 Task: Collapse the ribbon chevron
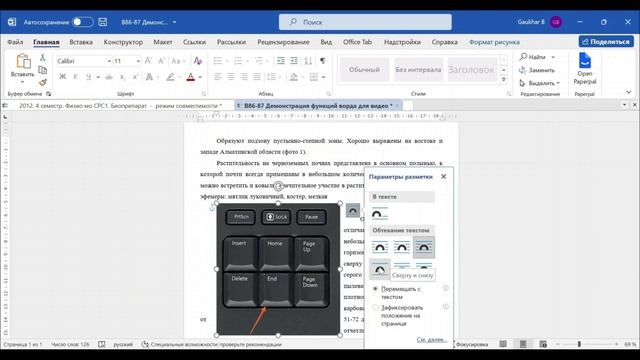point(628,92)
